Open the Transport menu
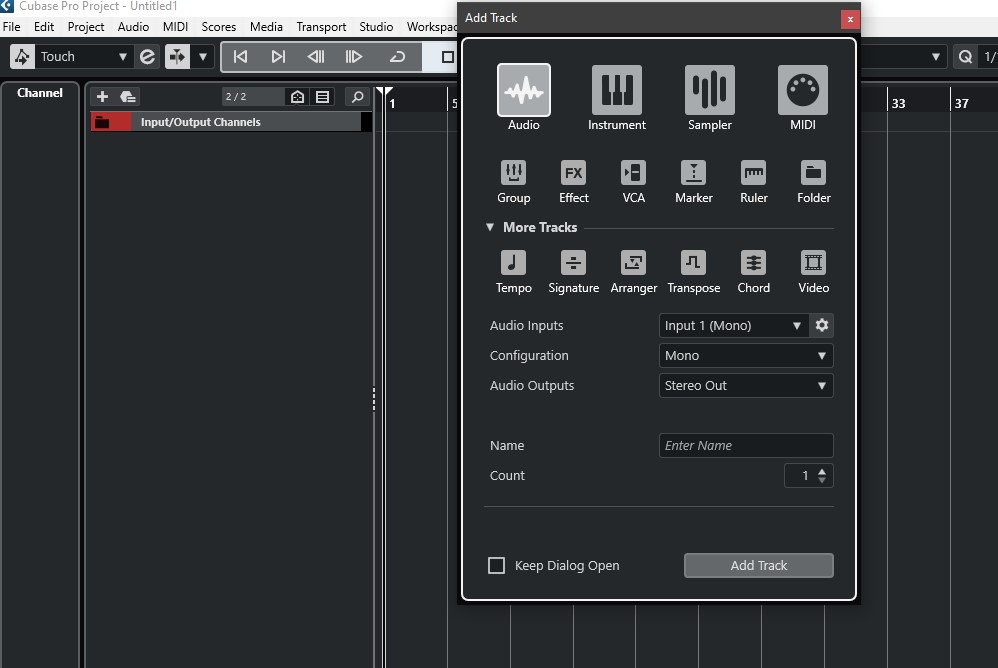998x668 pixels. [321, 27]
